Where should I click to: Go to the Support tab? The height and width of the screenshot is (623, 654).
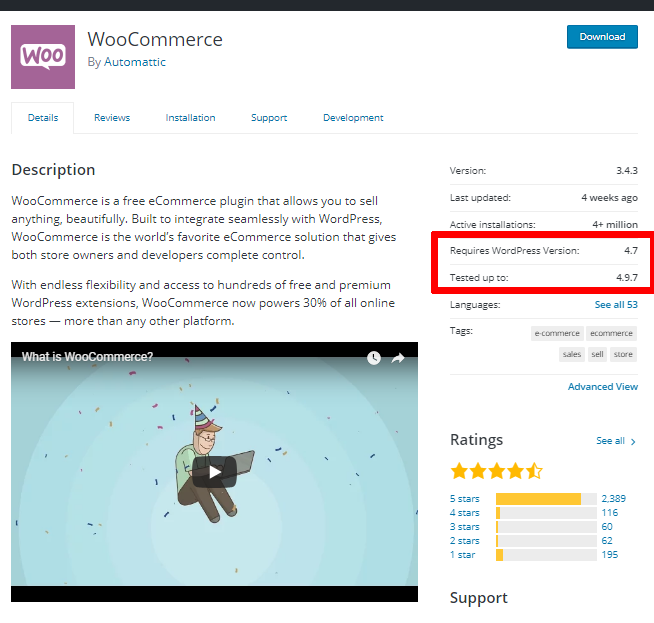pyautogui.click(x=269, y=118)
